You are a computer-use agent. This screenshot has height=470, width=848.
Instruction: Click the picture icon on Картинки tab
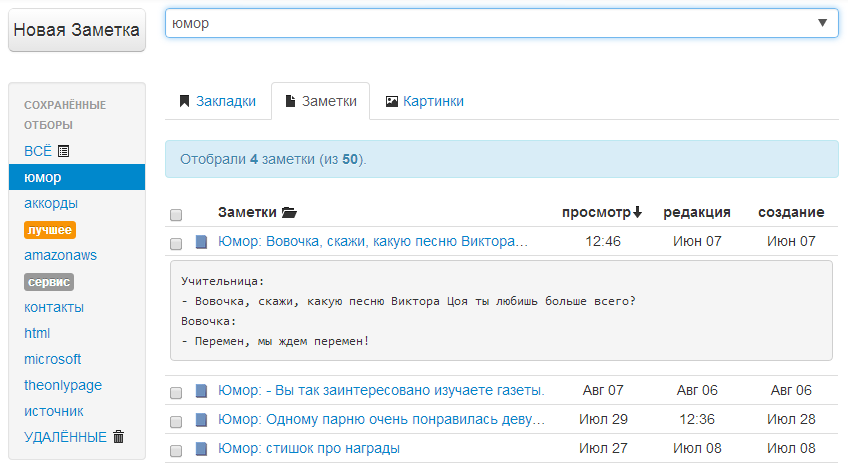click(392, 101)
